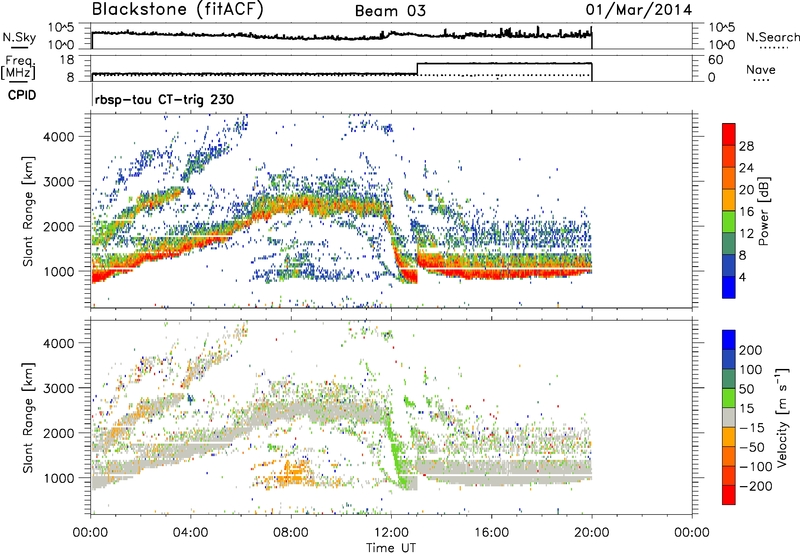Click the red top segment of Power colorbar

(x=729, y=134)
